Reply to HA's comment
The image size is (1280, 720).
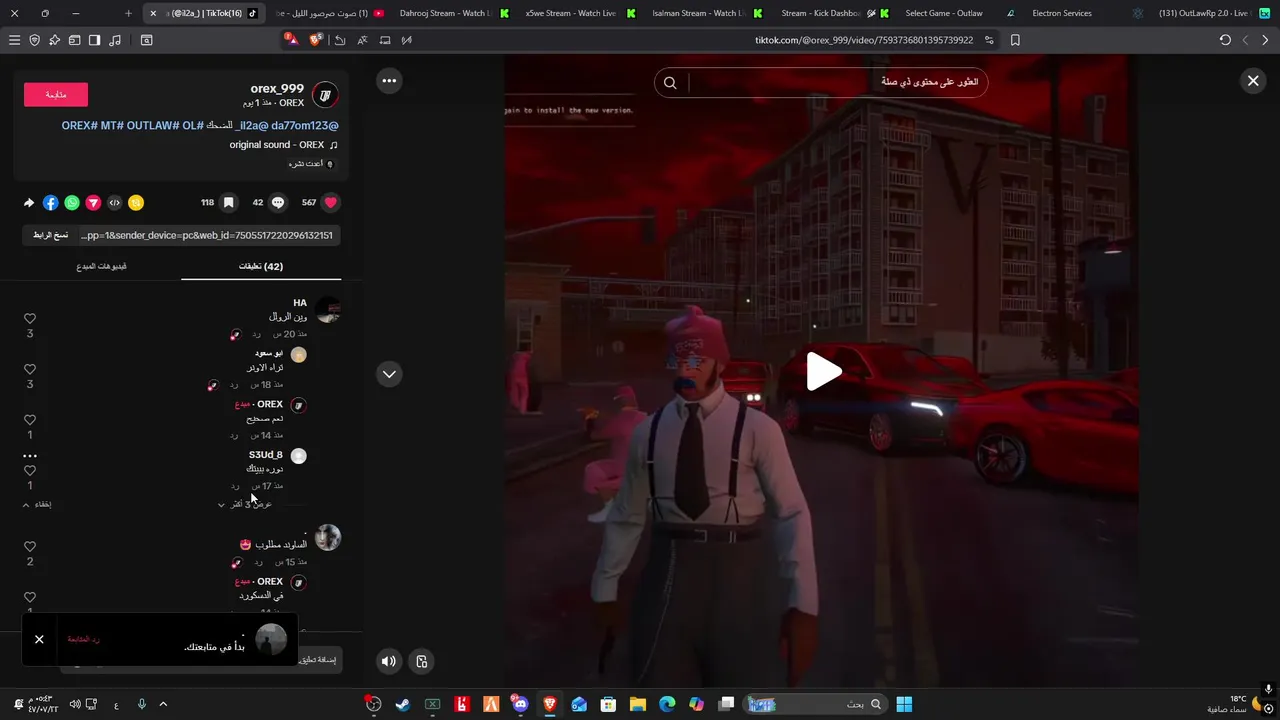click(257, 334)
